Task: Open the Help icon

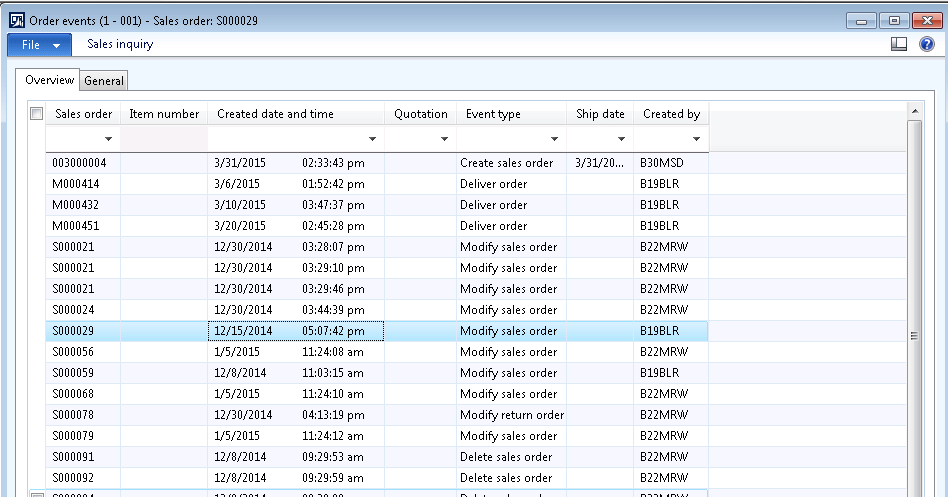Action: (926, 44)
